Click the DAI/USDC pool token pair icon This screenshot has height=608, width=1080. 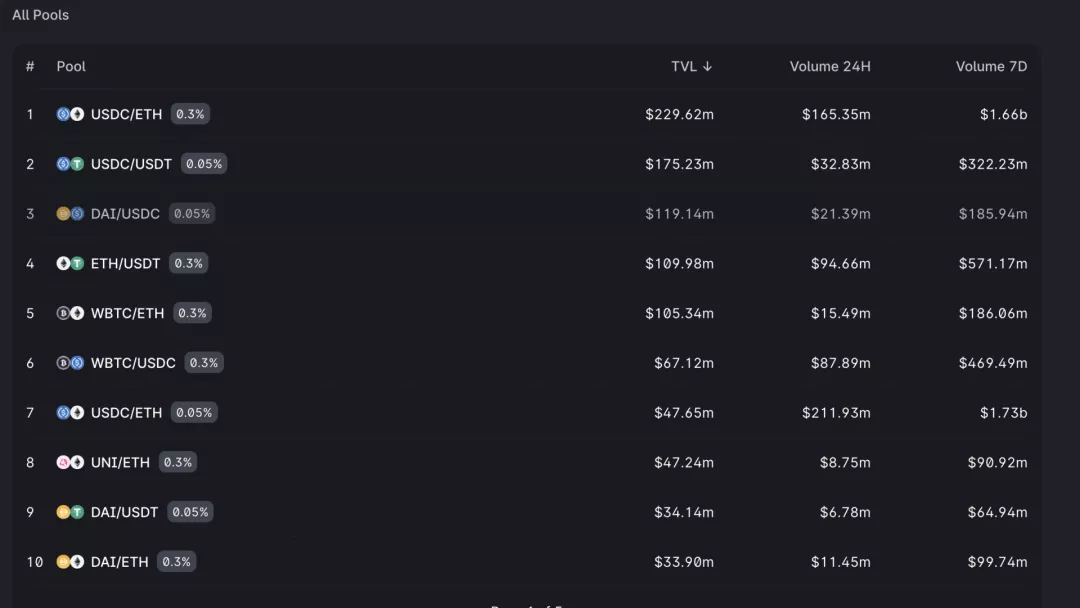(70, 214)
